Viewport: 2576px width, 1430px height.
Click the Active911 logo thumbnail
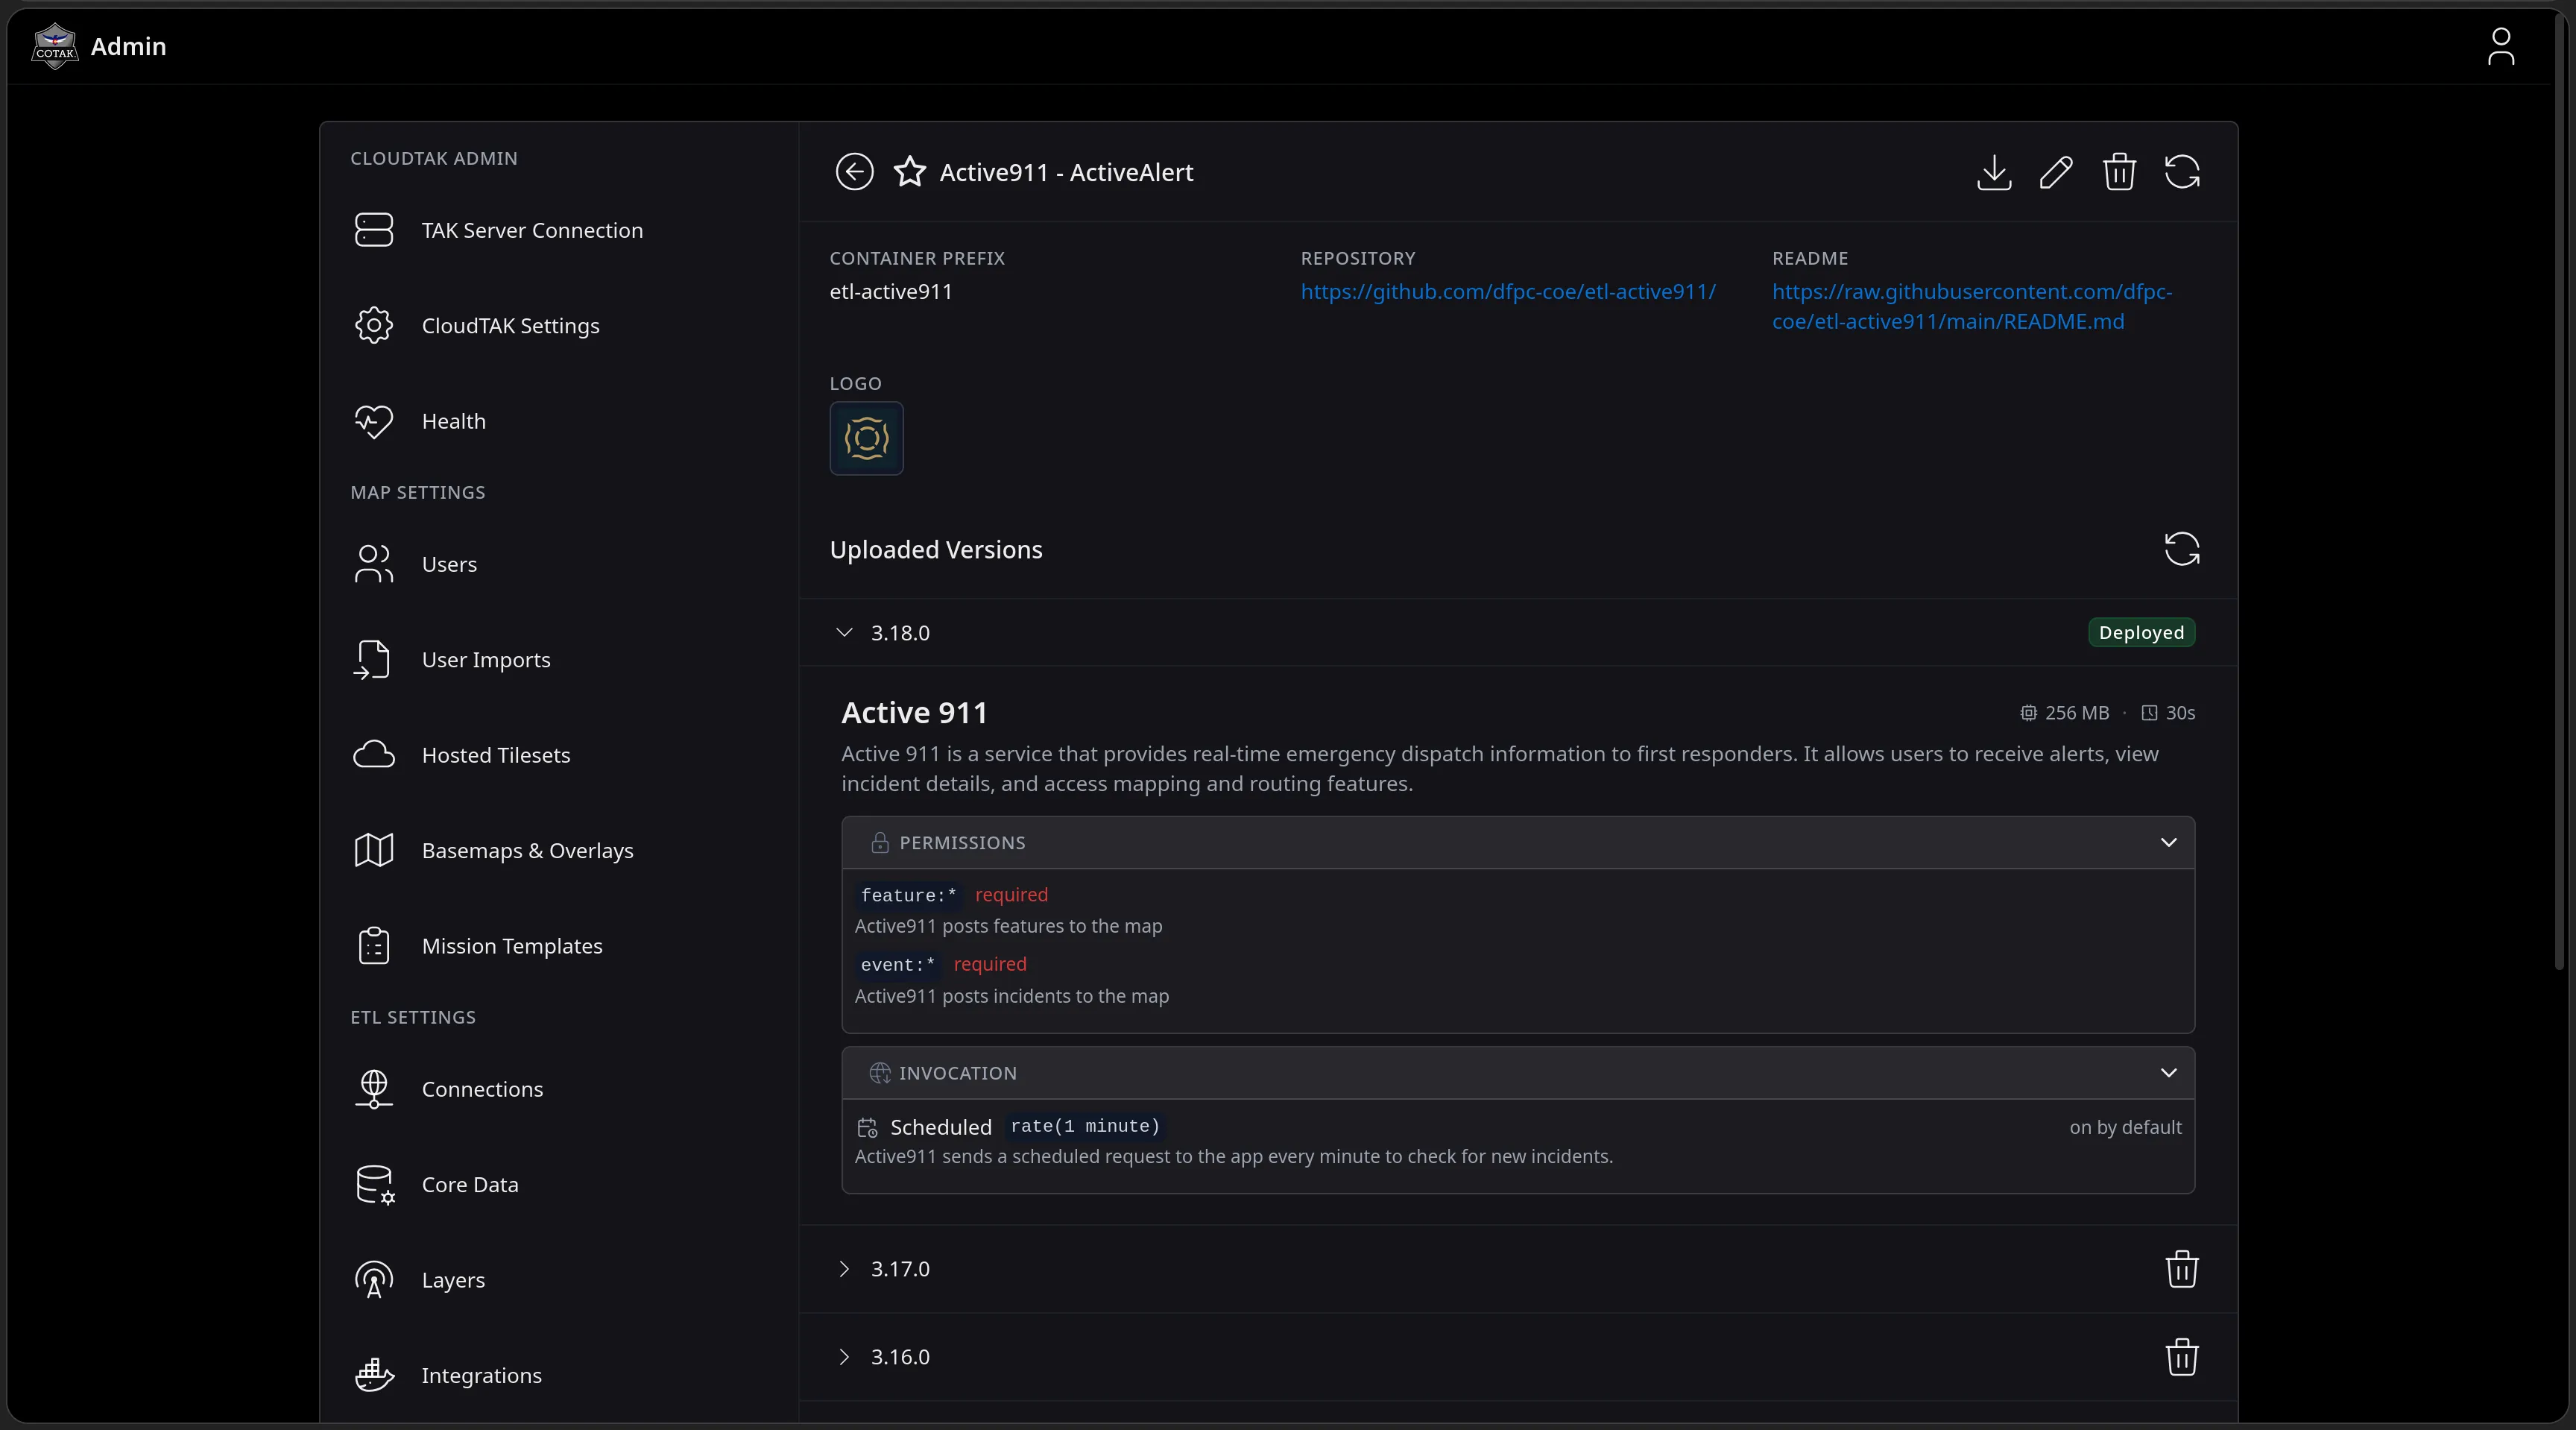866,438
